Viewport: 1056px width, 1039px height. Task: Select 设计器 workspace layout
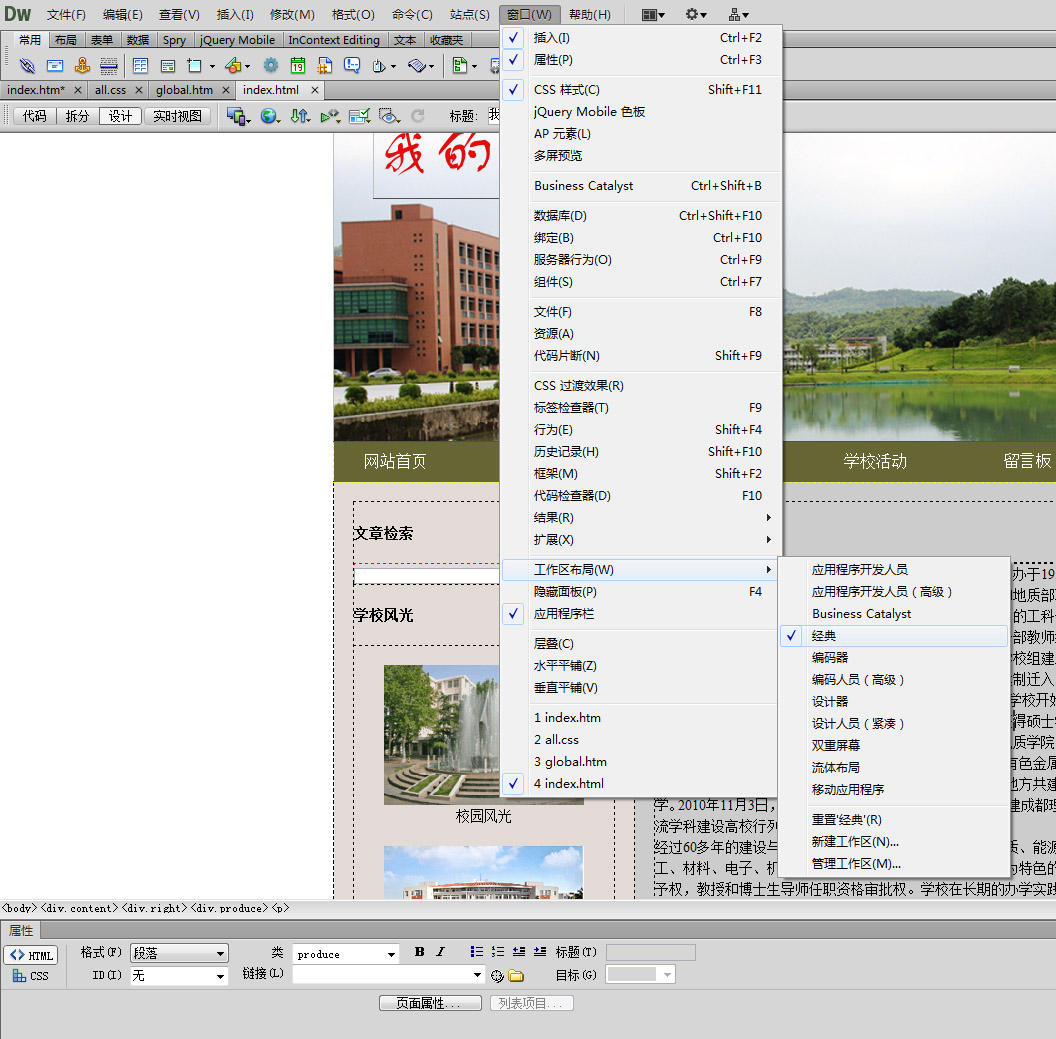830,702
